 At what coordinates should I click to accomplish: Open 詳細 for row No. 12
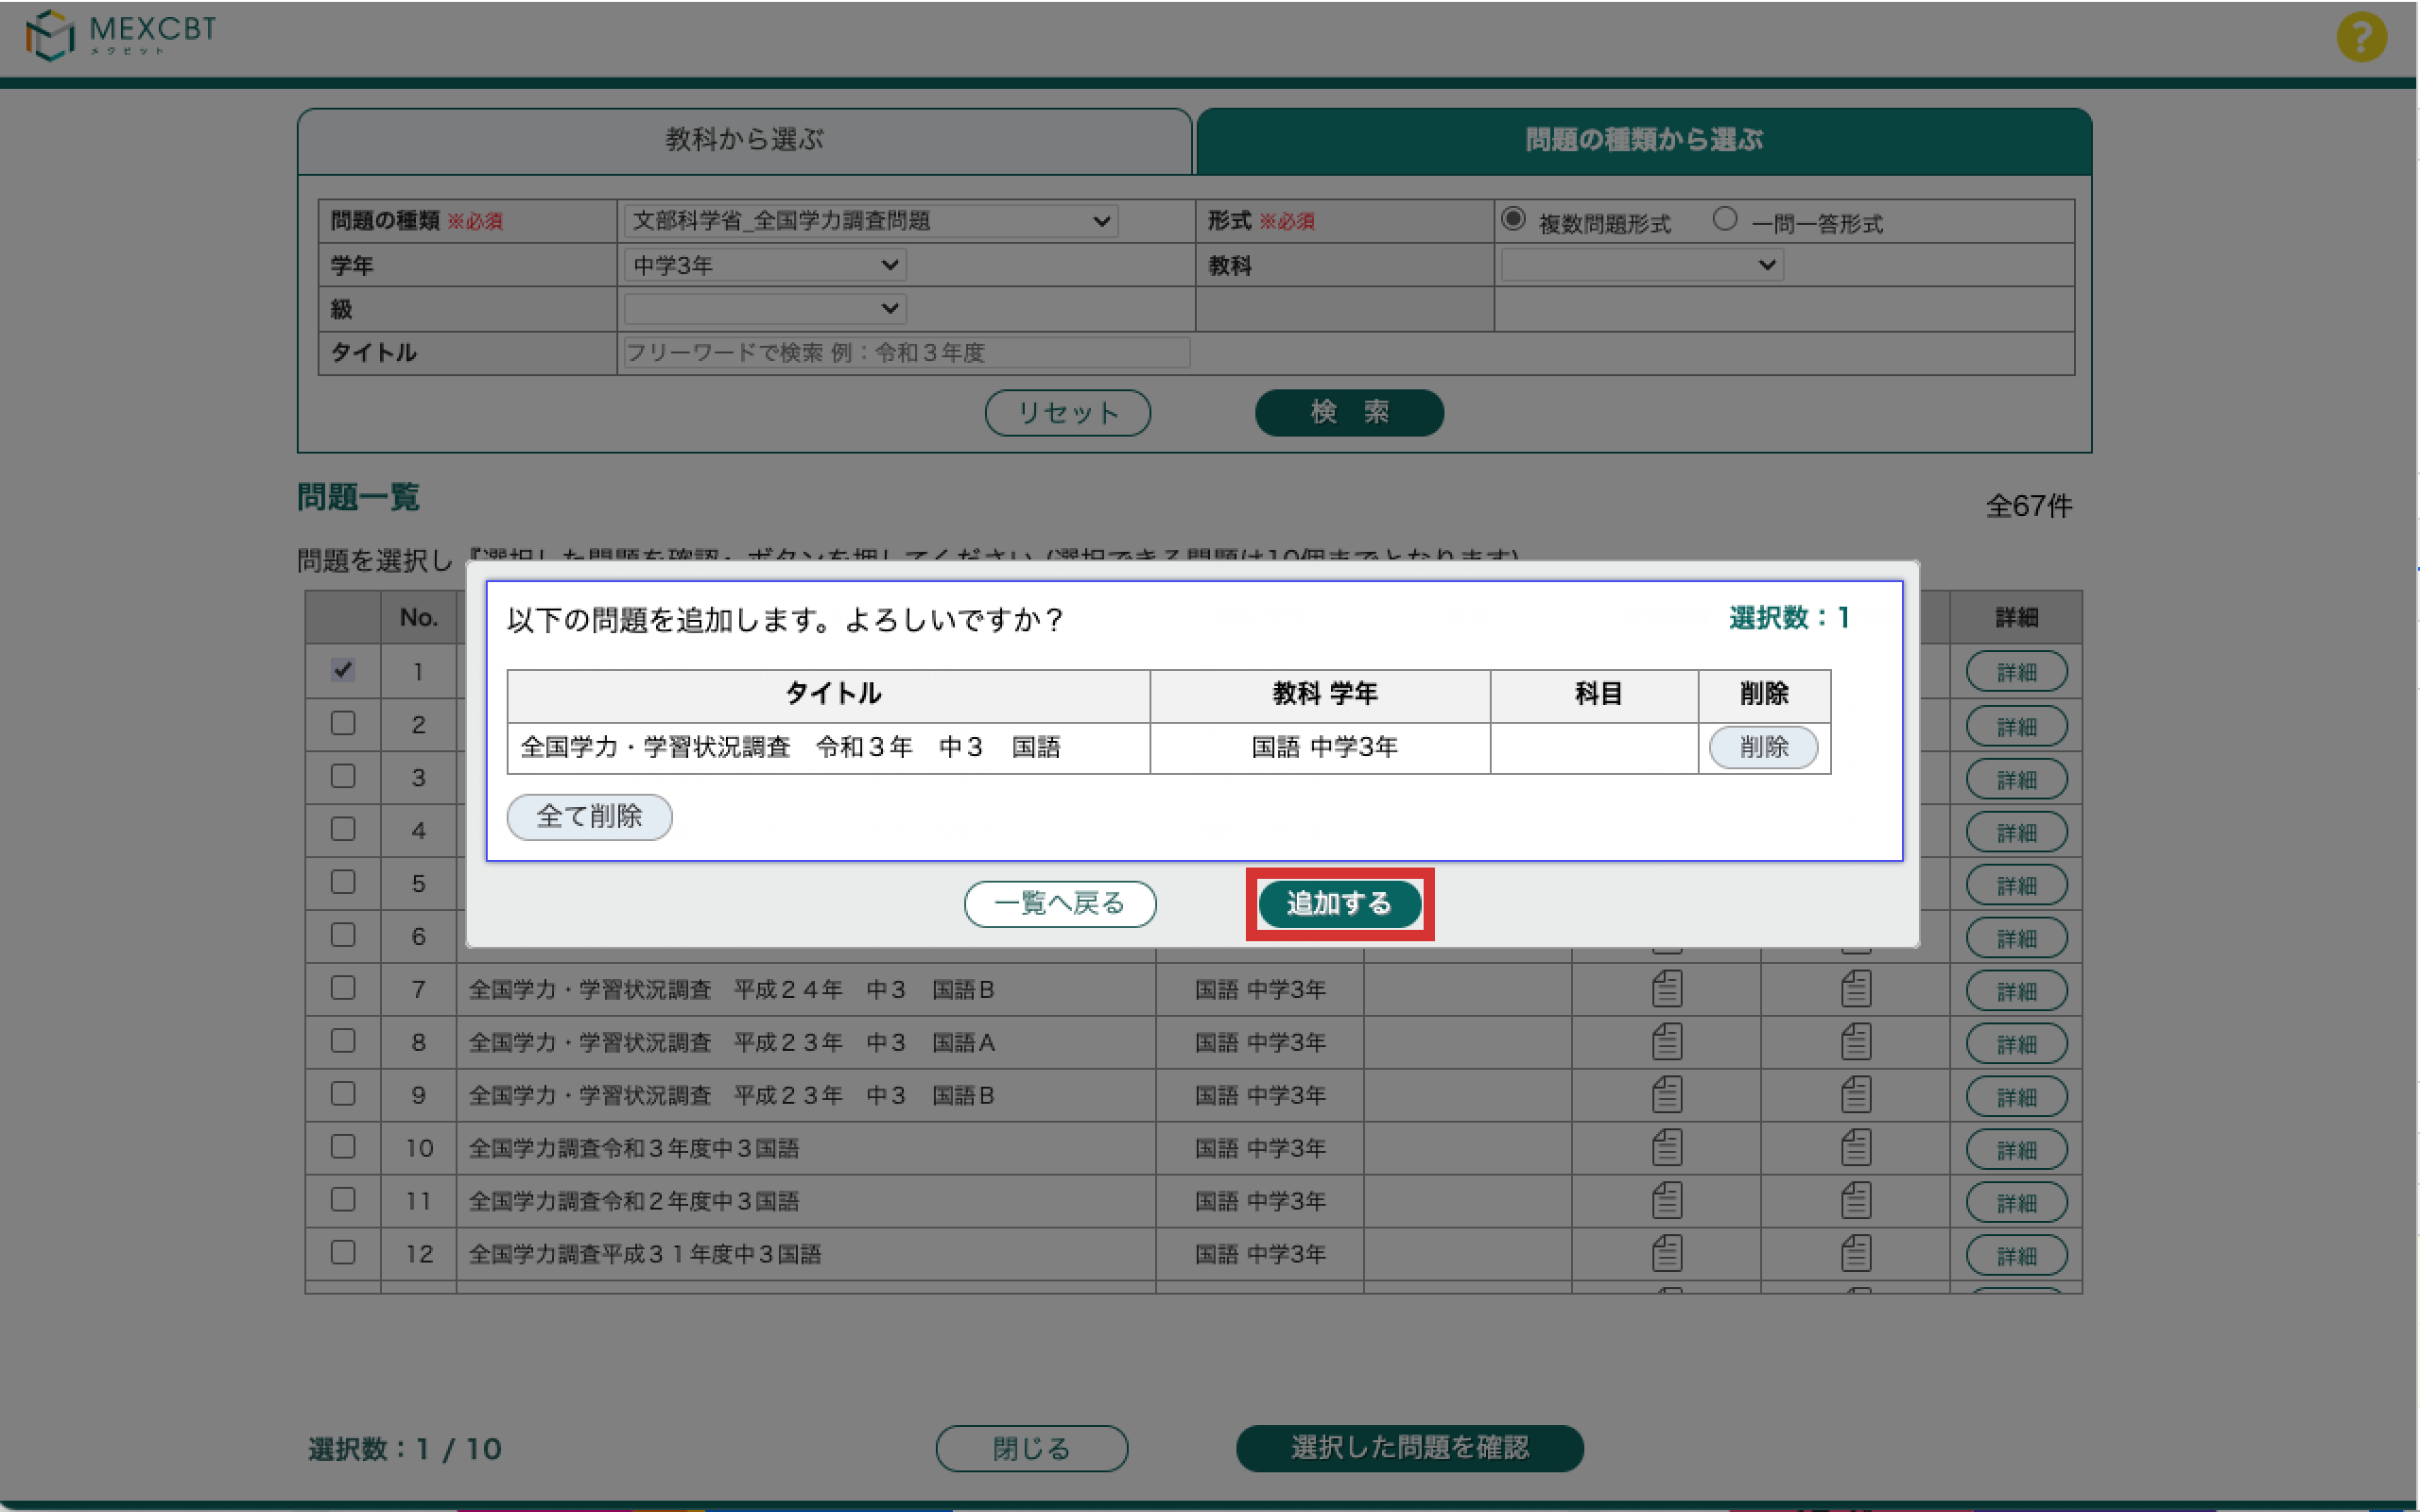coord(2016,1256)
